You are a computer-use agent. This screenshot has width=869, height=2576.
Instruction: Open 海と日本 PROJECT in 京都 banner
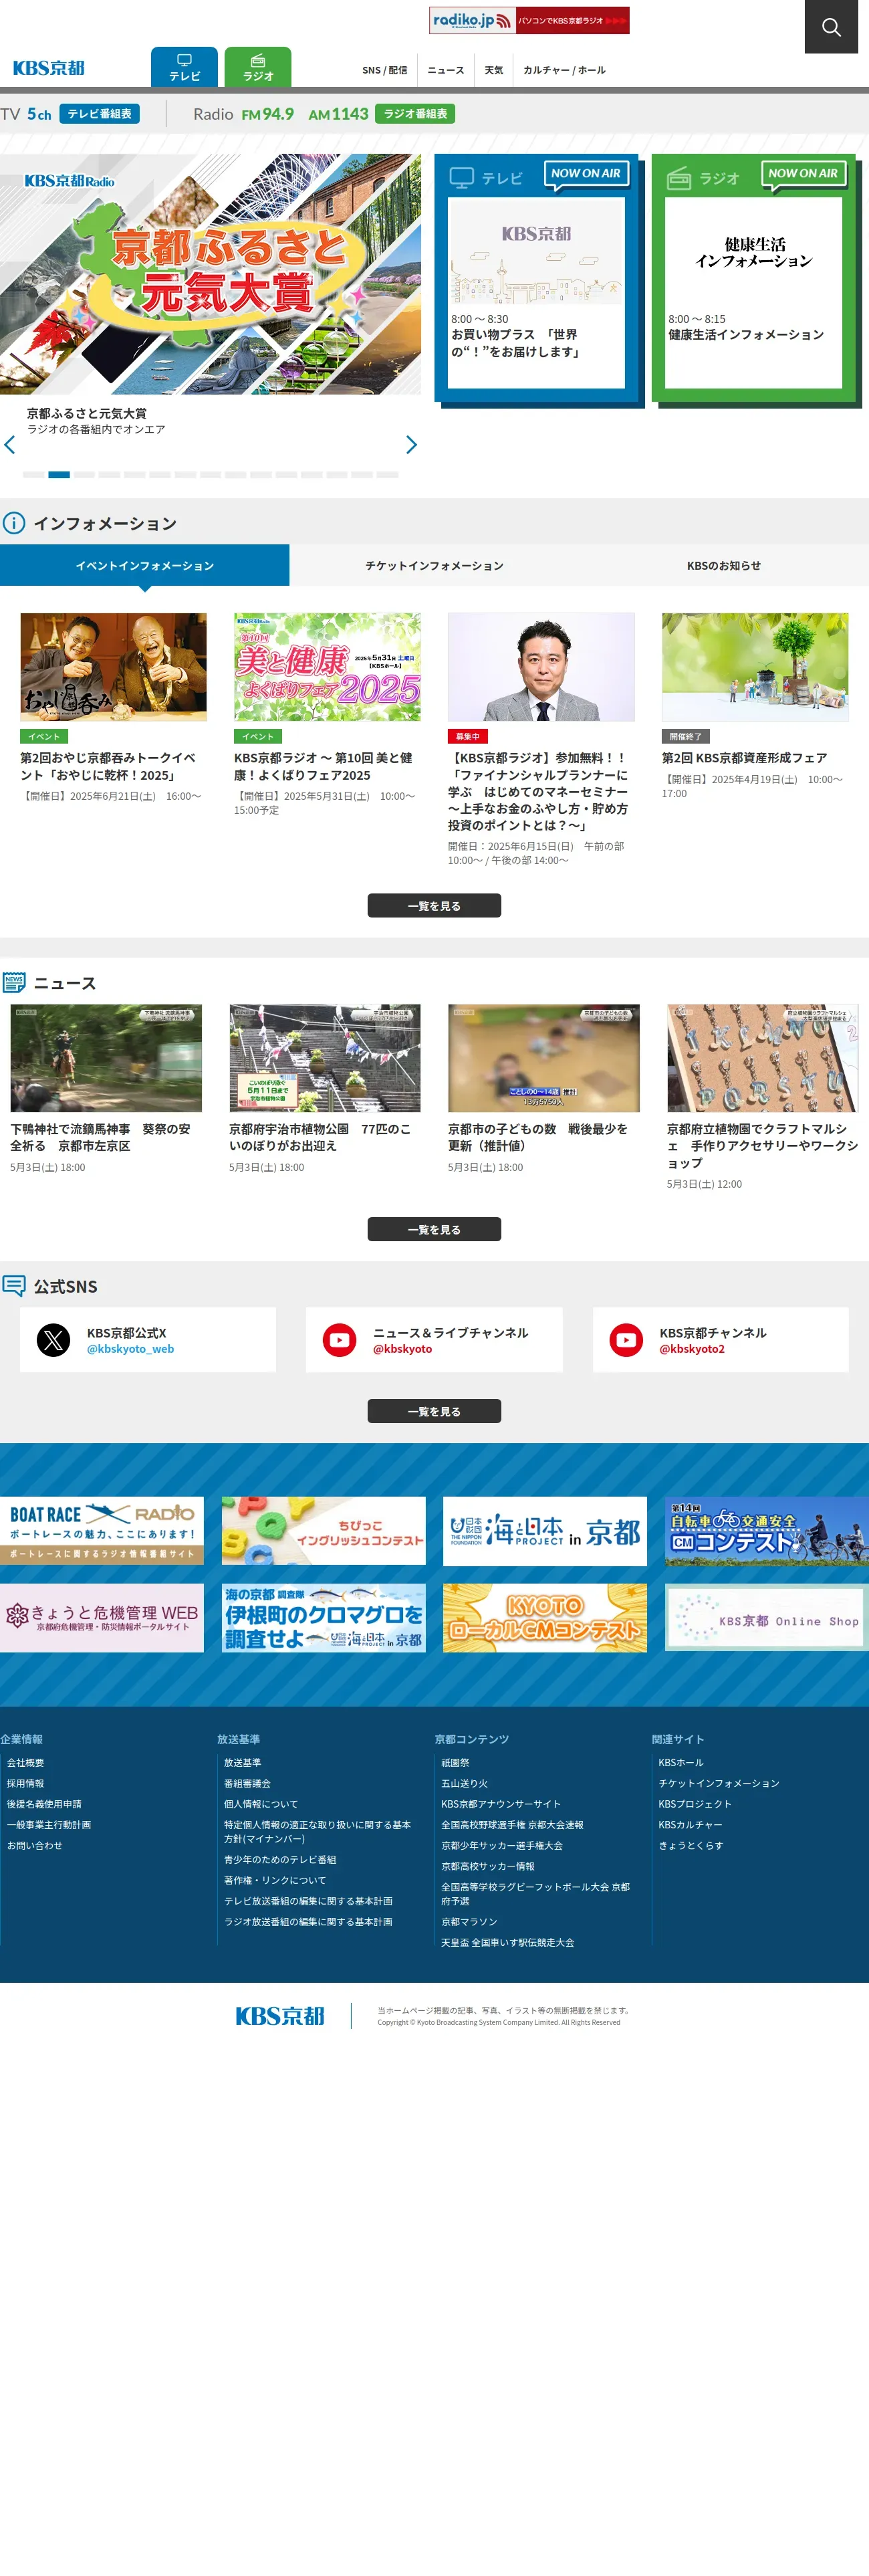(x=545, y=1530)
